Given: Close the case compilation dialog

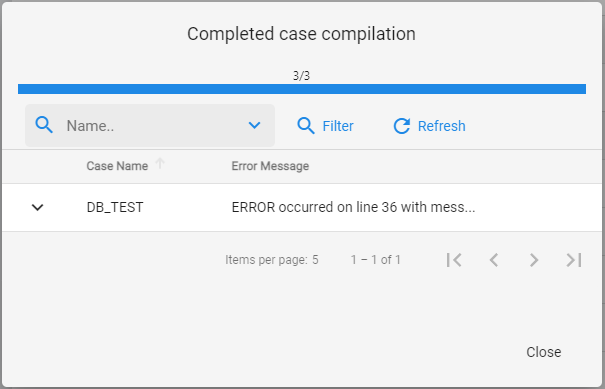Looking at the screenshot, I should tap(544, 352).
